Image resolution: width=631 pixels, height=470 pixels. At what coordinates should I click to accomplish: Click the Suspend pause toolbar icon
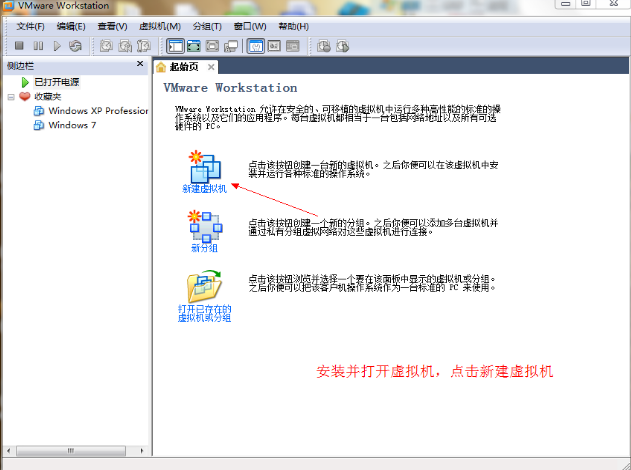tap(38, 46)
